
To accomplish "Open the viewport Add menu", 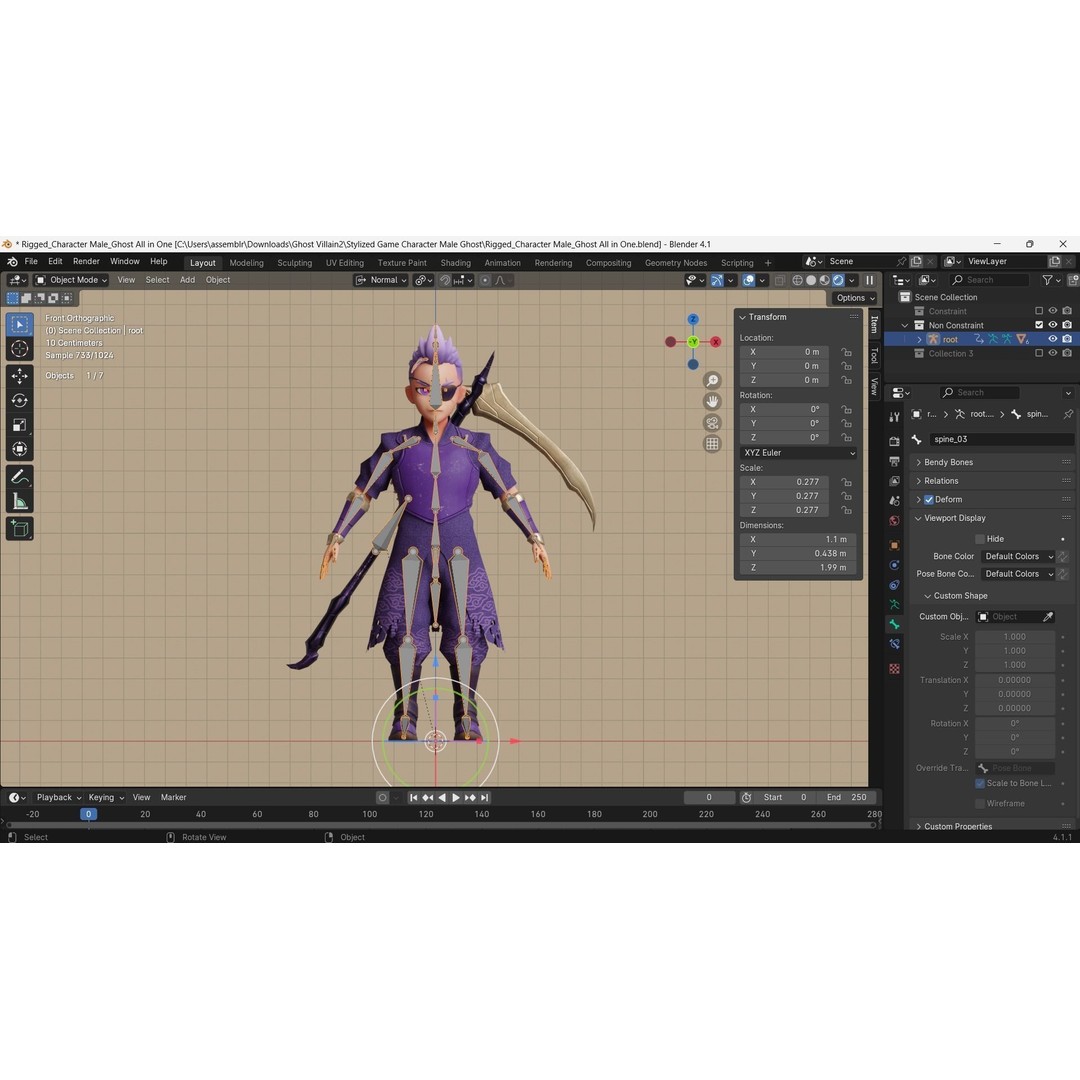I will [x=187, y=280].
